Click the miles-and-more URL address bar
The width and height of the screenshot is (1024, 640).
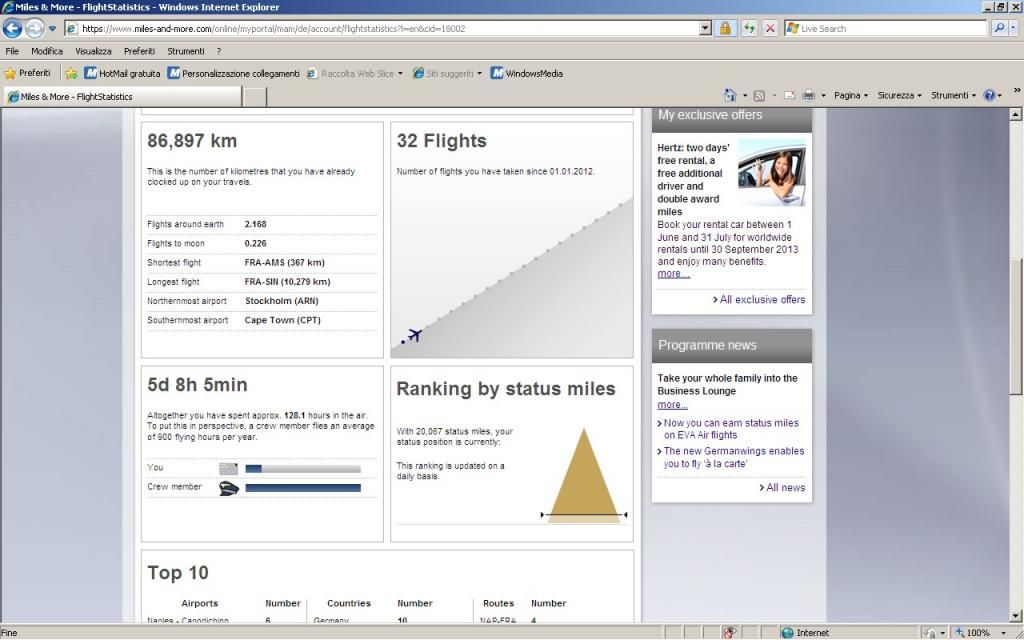click(382, 29)
